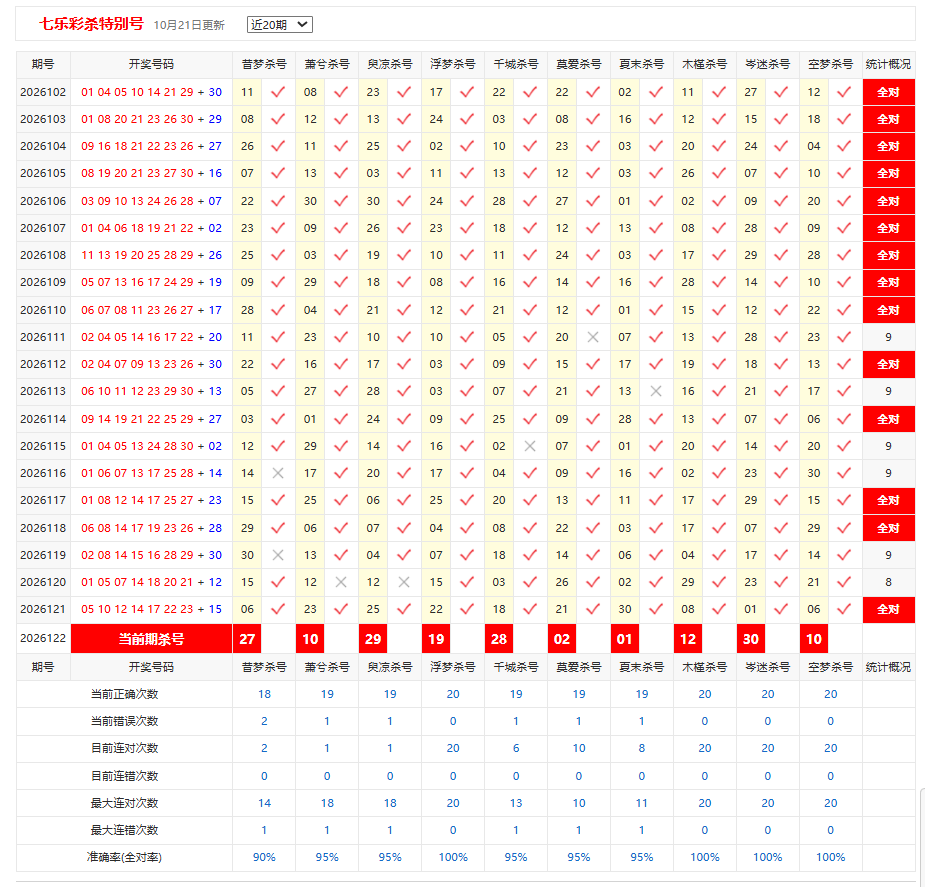Click the 最大连对次数 value 13 under 千城杀号

click(516, 803)
